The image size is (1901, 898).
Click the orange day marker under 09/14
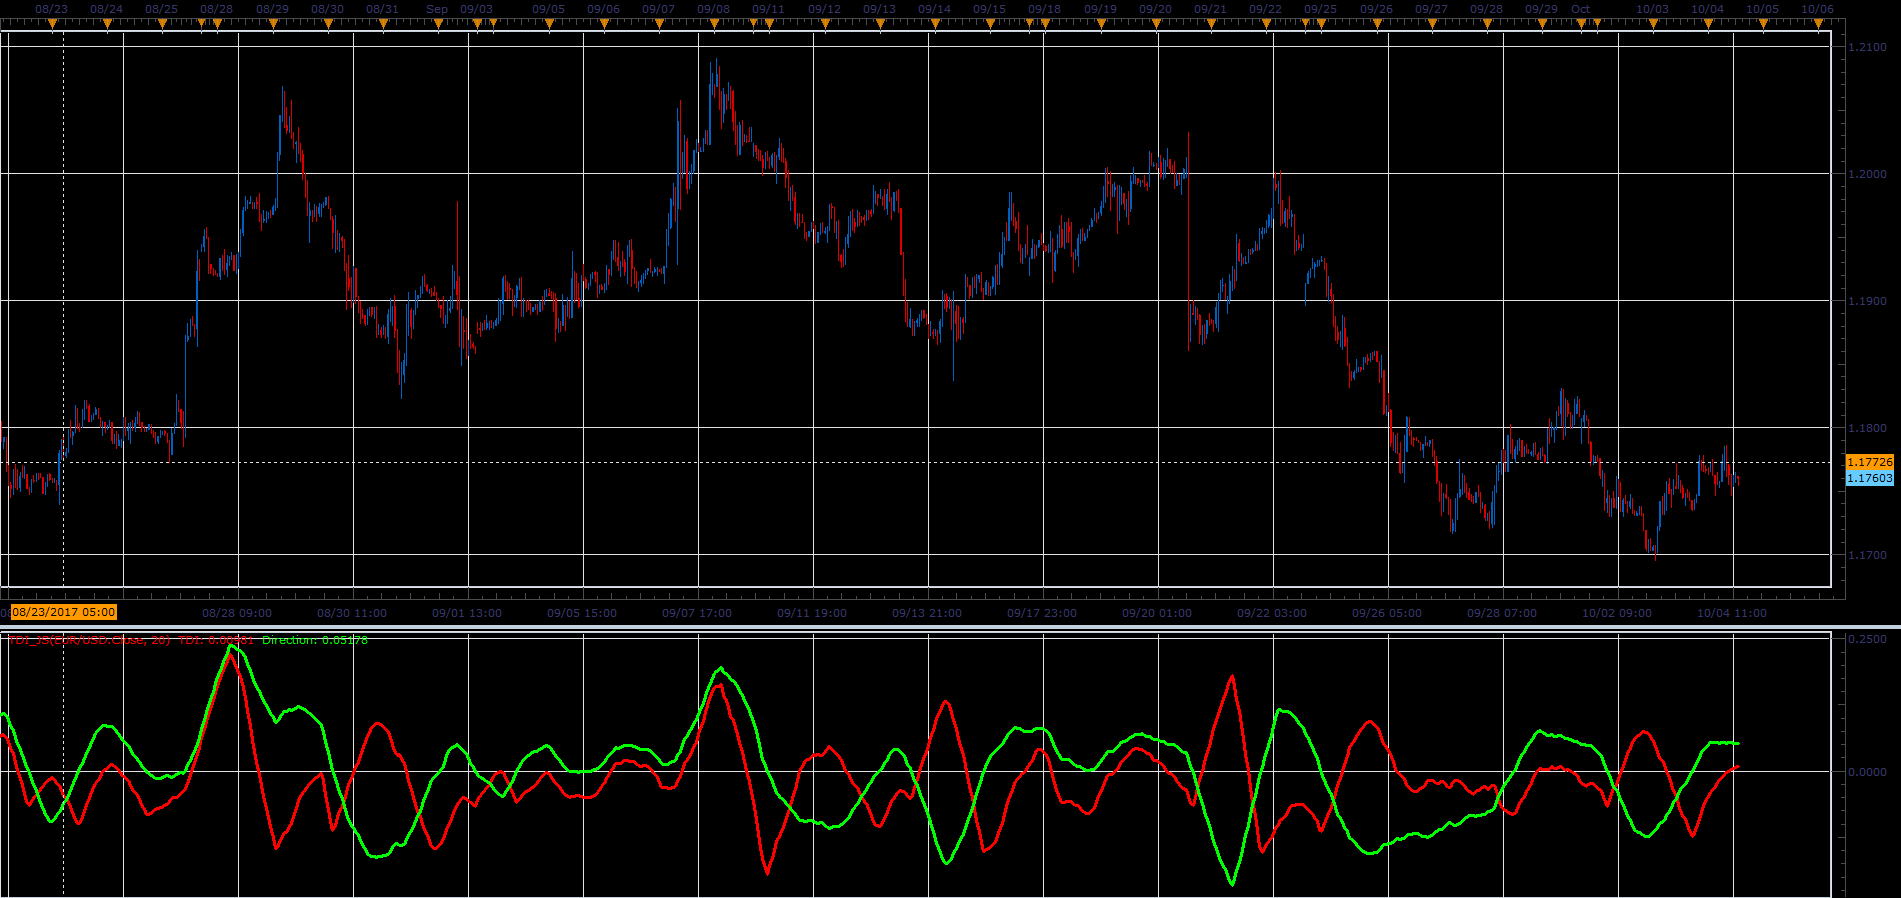(x=935, y=25)
